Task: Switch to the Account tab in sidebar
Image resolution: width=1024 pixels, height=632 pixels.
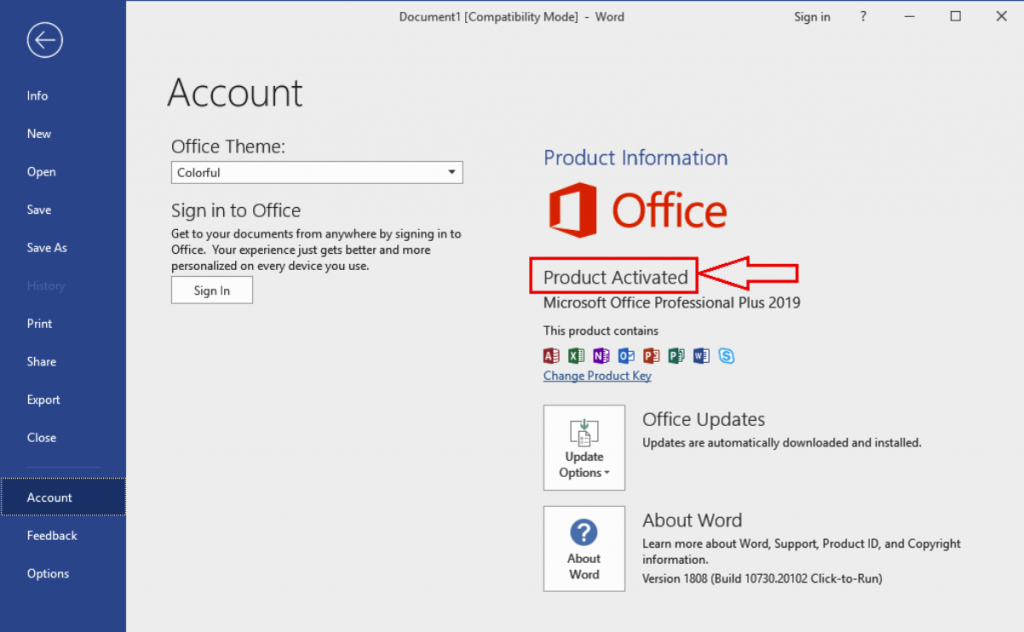Action: tap(49, 497)
